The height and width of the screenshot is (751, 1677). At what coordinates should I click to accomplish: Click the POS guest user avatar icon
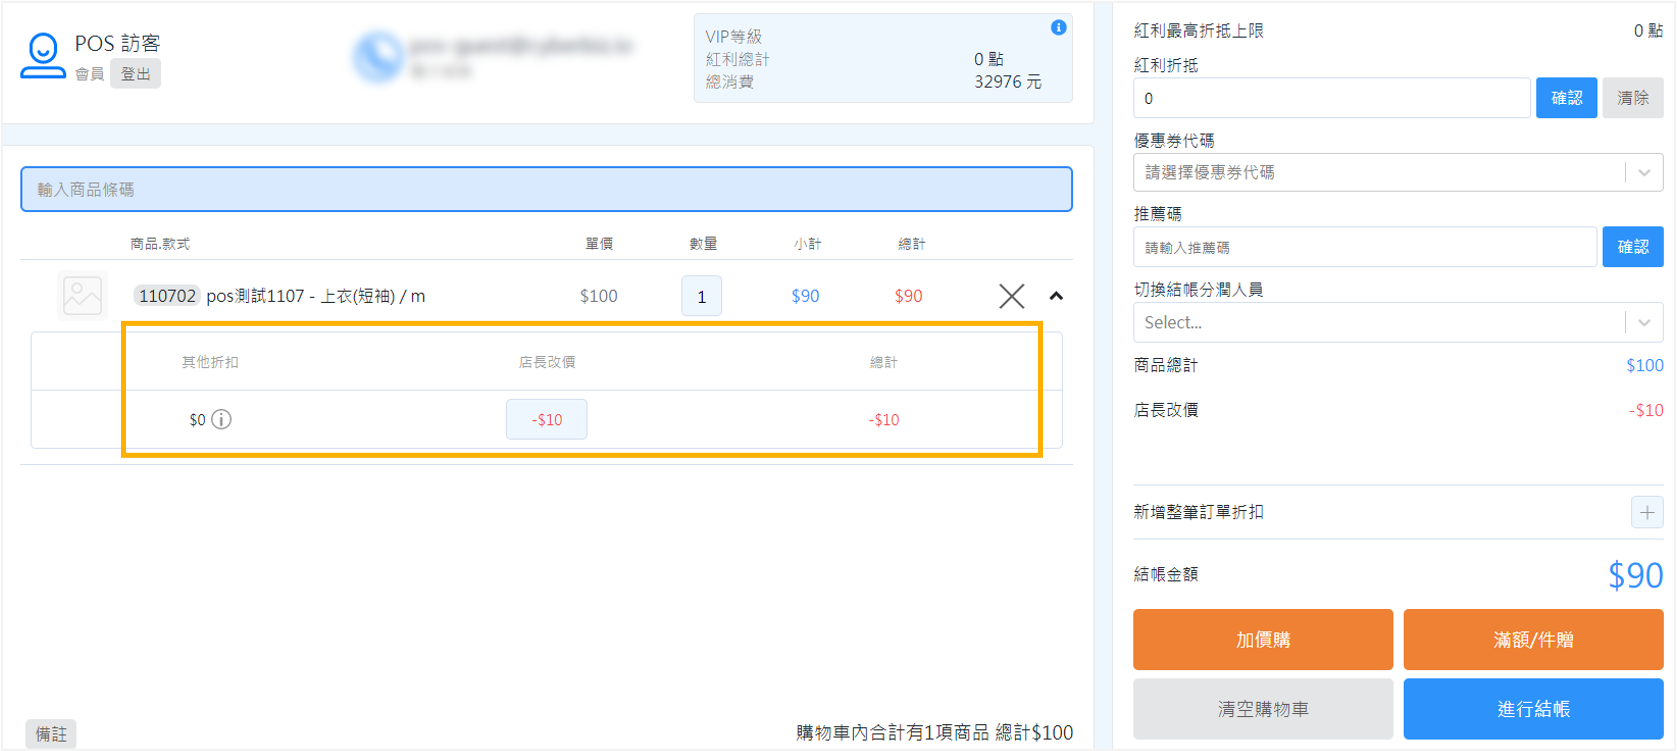click(42, 56)
